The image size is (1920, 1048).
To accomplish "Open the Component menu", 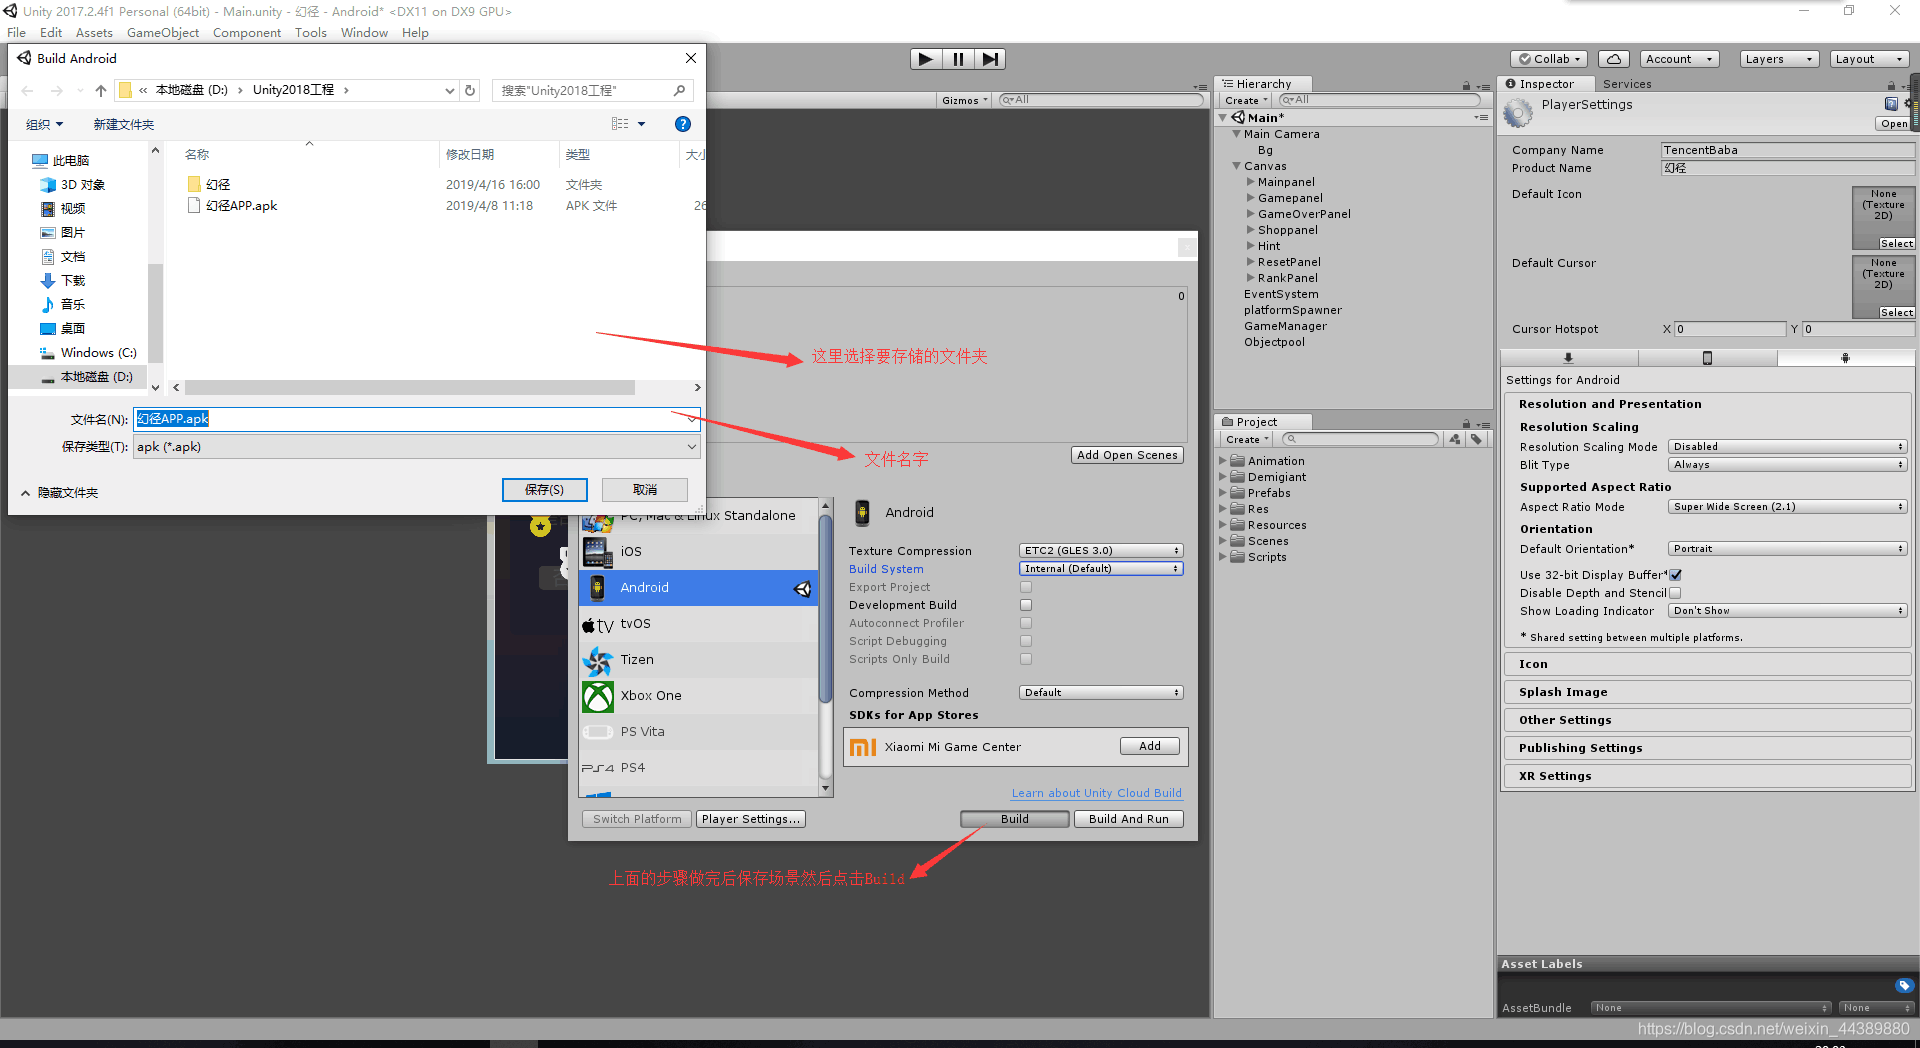I will (x=247, y=33).
